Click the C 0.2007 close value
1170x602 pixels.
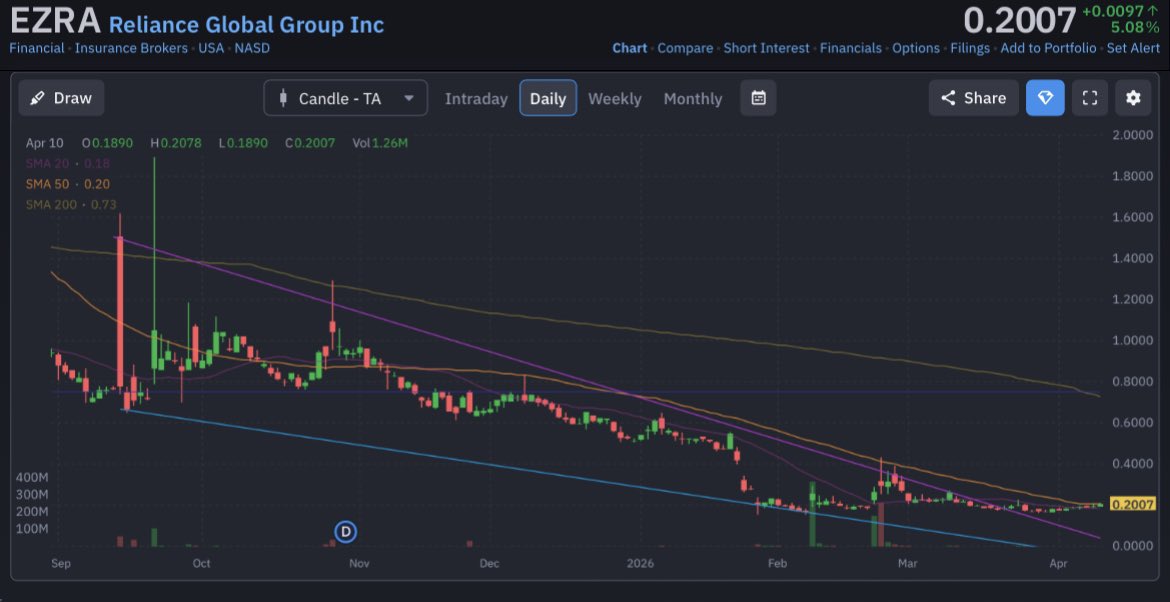pyautogui.click(x=310, y=143)
